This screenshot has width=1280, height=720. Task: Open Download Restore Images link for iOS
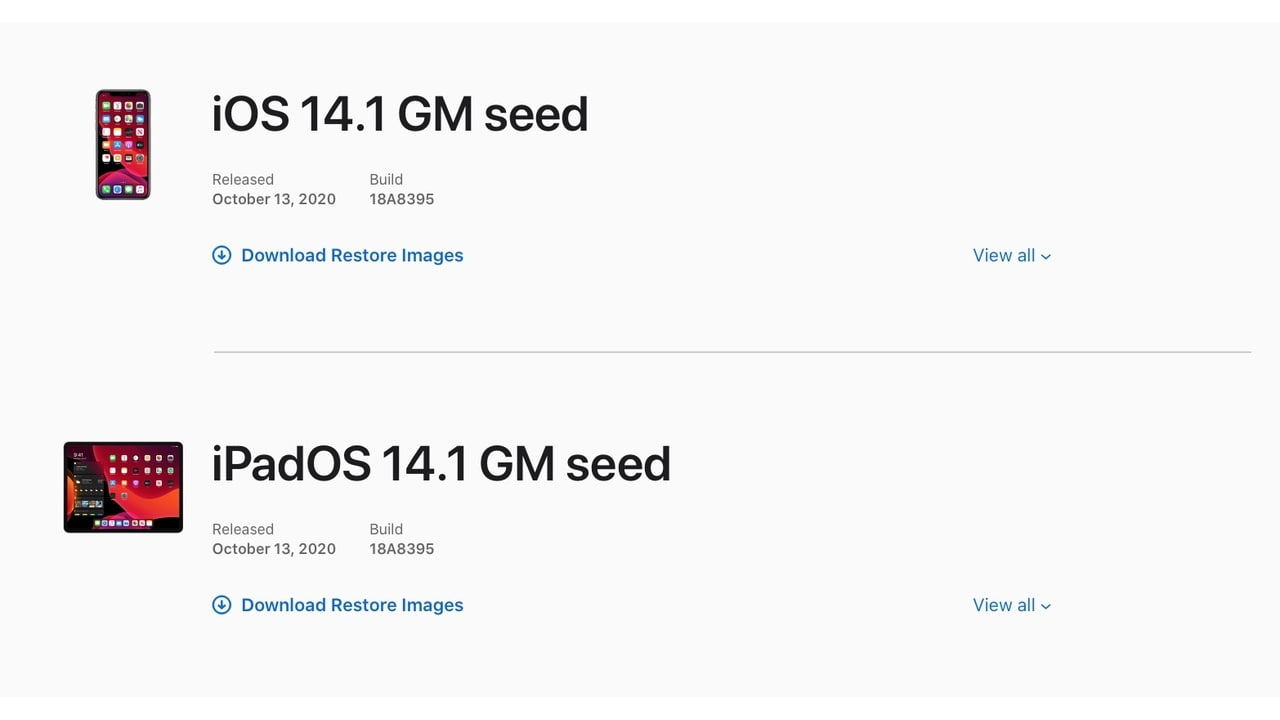click(x=352, y=255)
